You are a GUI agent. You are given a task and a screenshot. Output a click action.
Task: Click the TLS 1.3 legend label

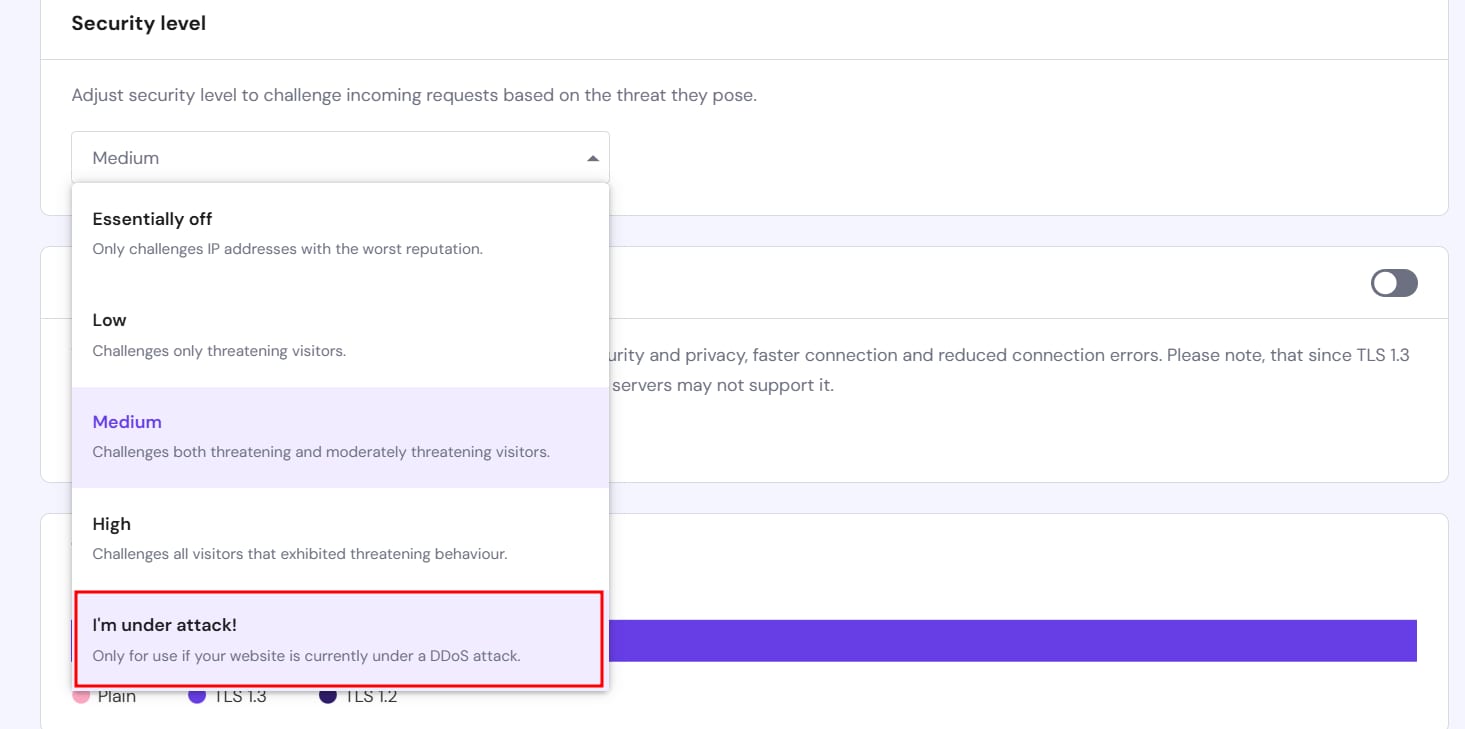241,697
